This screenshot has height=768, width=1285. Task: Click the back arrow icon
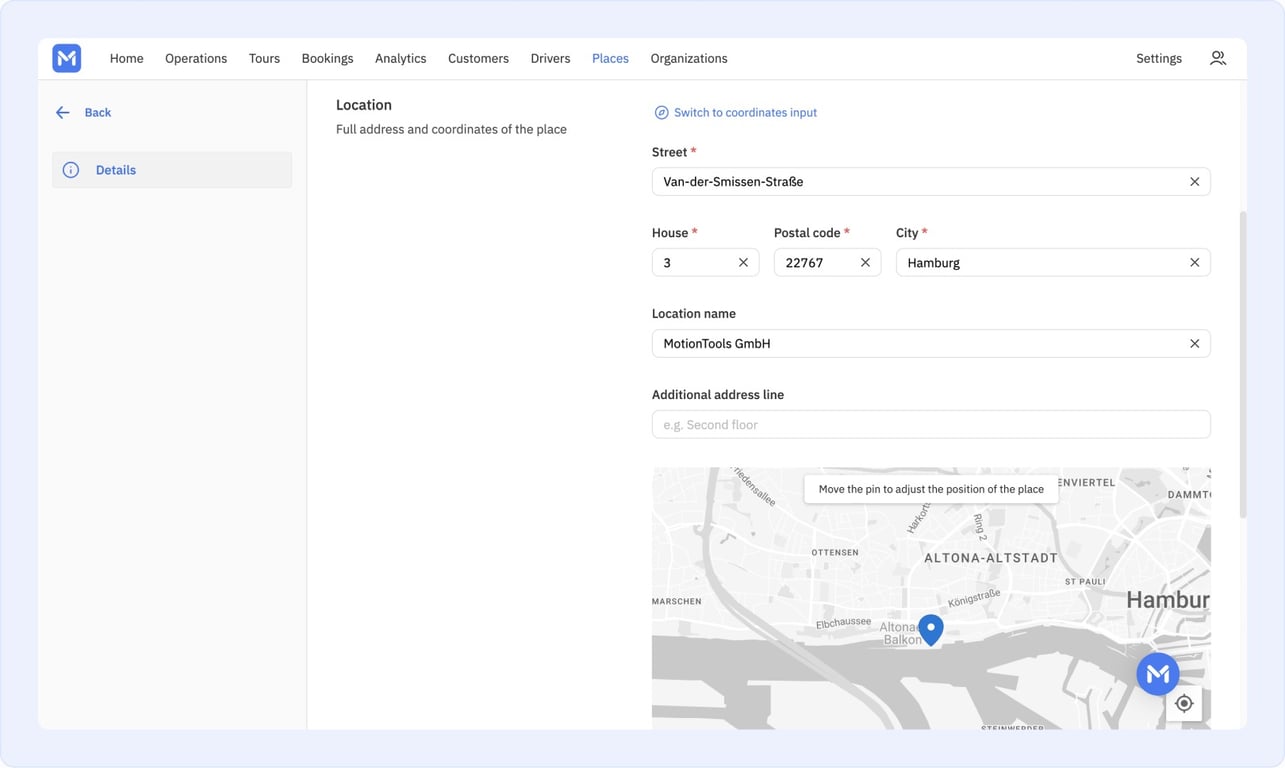(63, 113)
